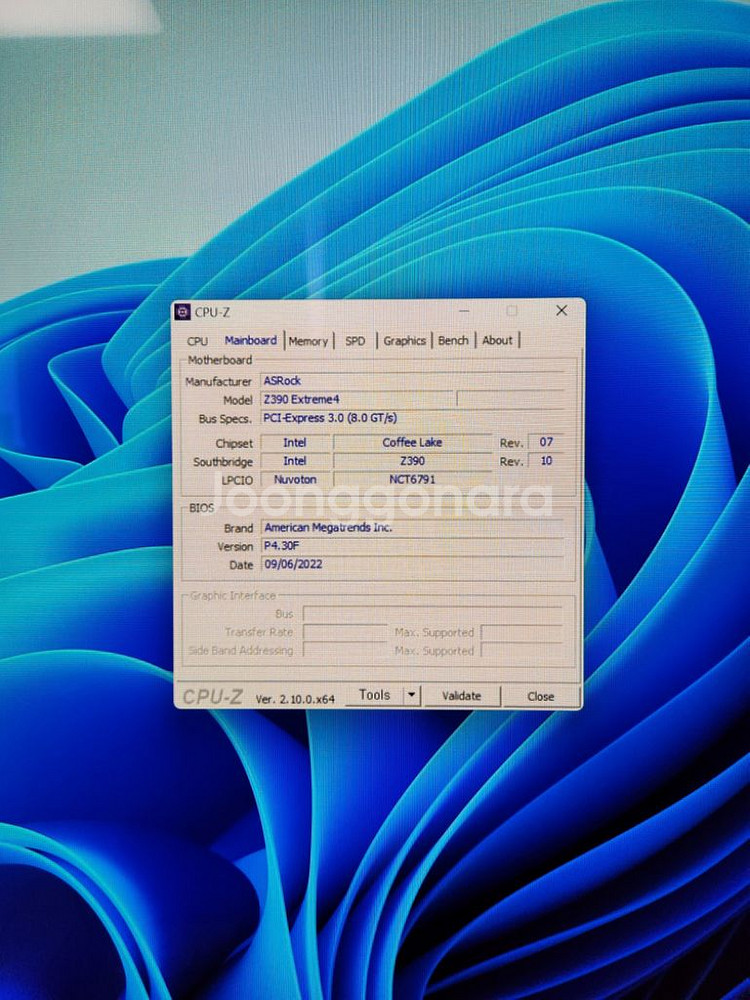Click the Tools button
The height and width of the screenshot is (1000, 750).
pos(374,695)
